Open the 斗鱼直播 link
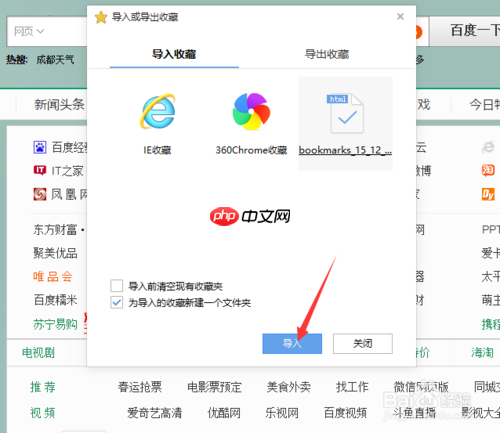This screenshot has width=500, height=433. click(x=414, y=413)
